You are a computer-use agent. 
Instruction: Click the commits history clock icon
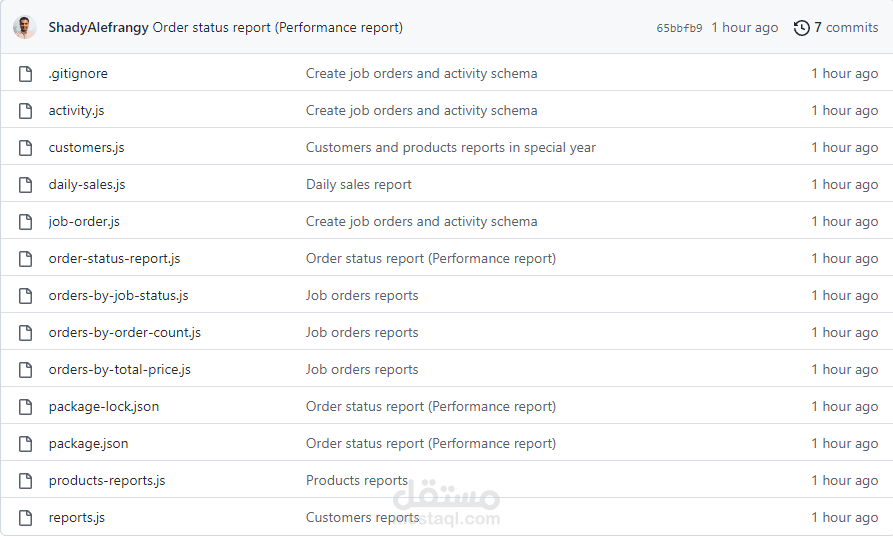(x=801, y=28)
